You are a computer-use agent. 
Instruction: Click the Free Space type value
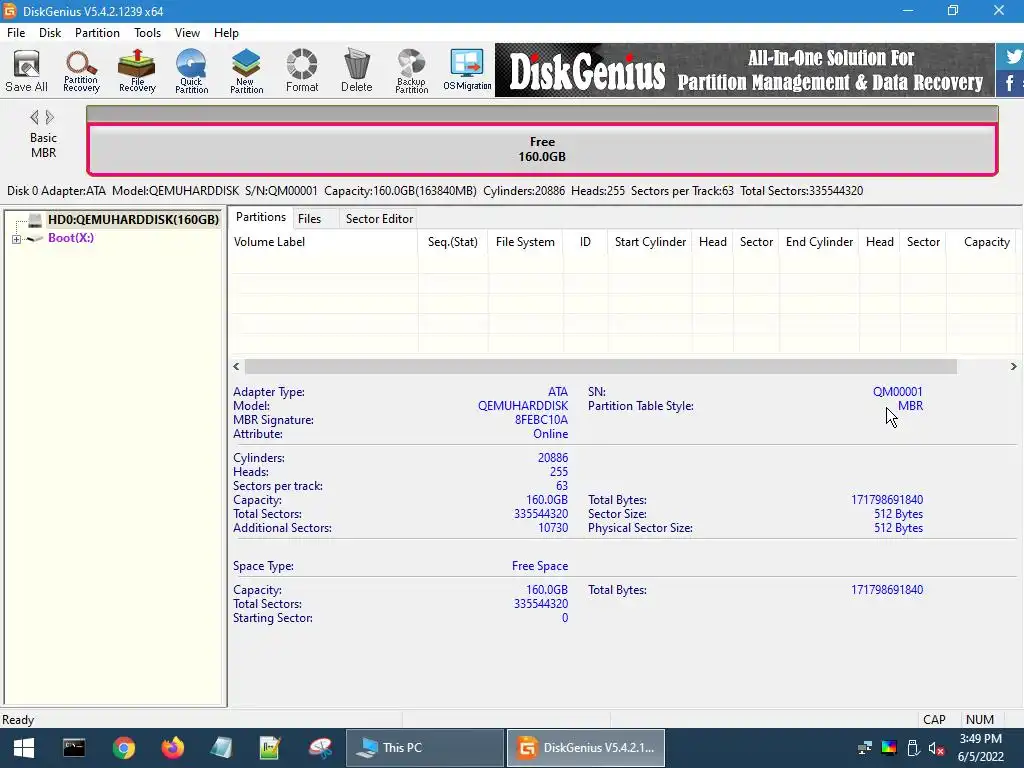(539, 566)
